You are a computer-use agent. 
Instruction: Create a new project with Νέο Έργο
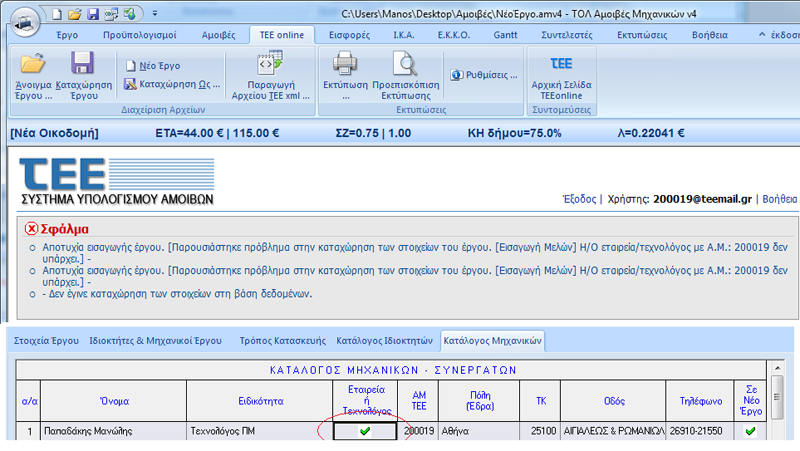coord(153,65)
